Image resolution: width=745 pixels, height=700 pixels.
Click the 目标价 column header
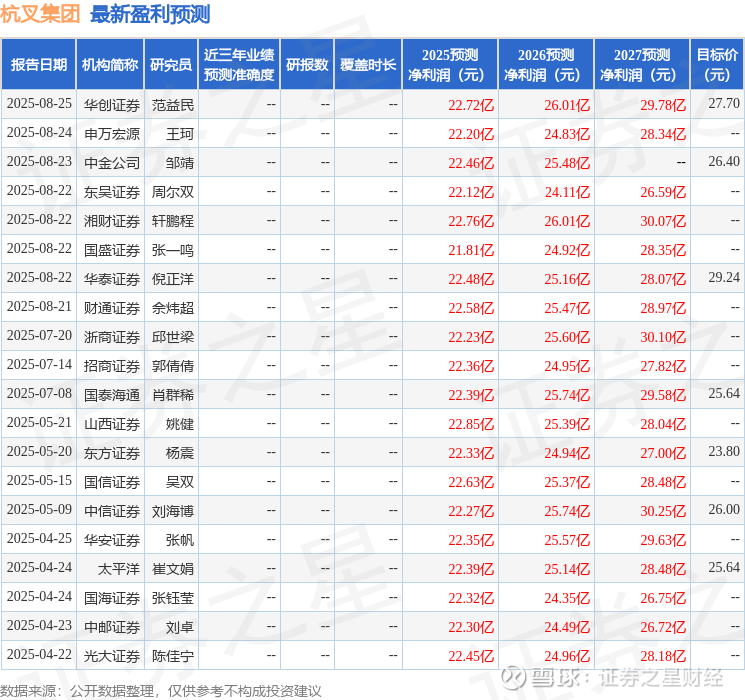pyautogui.click(x=717, y=65)
